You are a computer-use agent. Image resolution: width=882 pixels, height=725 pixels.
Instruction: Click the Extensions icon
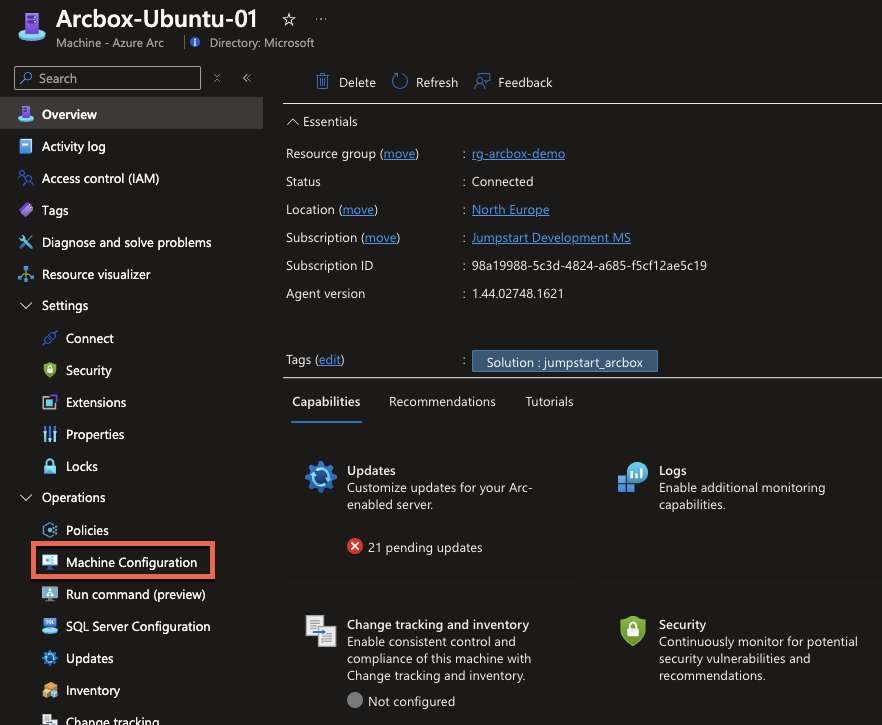pos(50,402)
